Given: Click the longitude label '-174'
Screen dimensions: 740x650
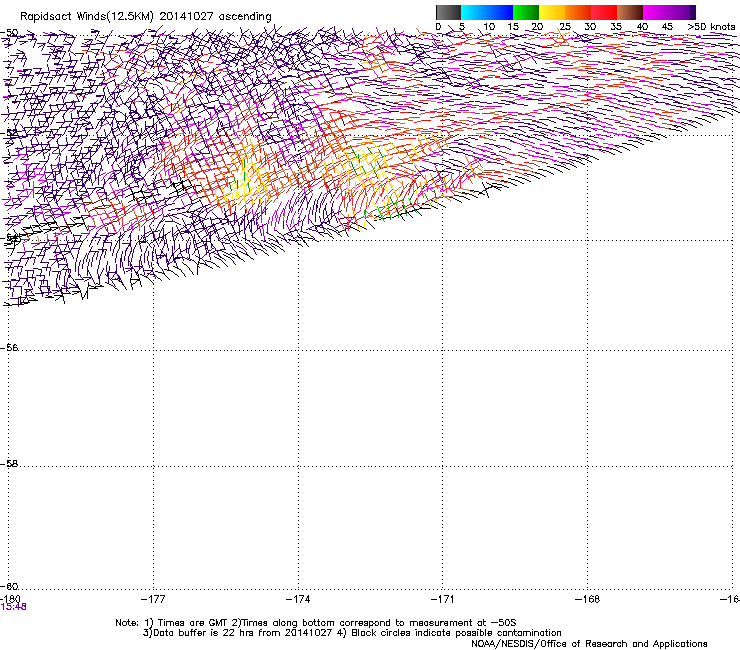Looking at the screenshot, I should 298,599.
